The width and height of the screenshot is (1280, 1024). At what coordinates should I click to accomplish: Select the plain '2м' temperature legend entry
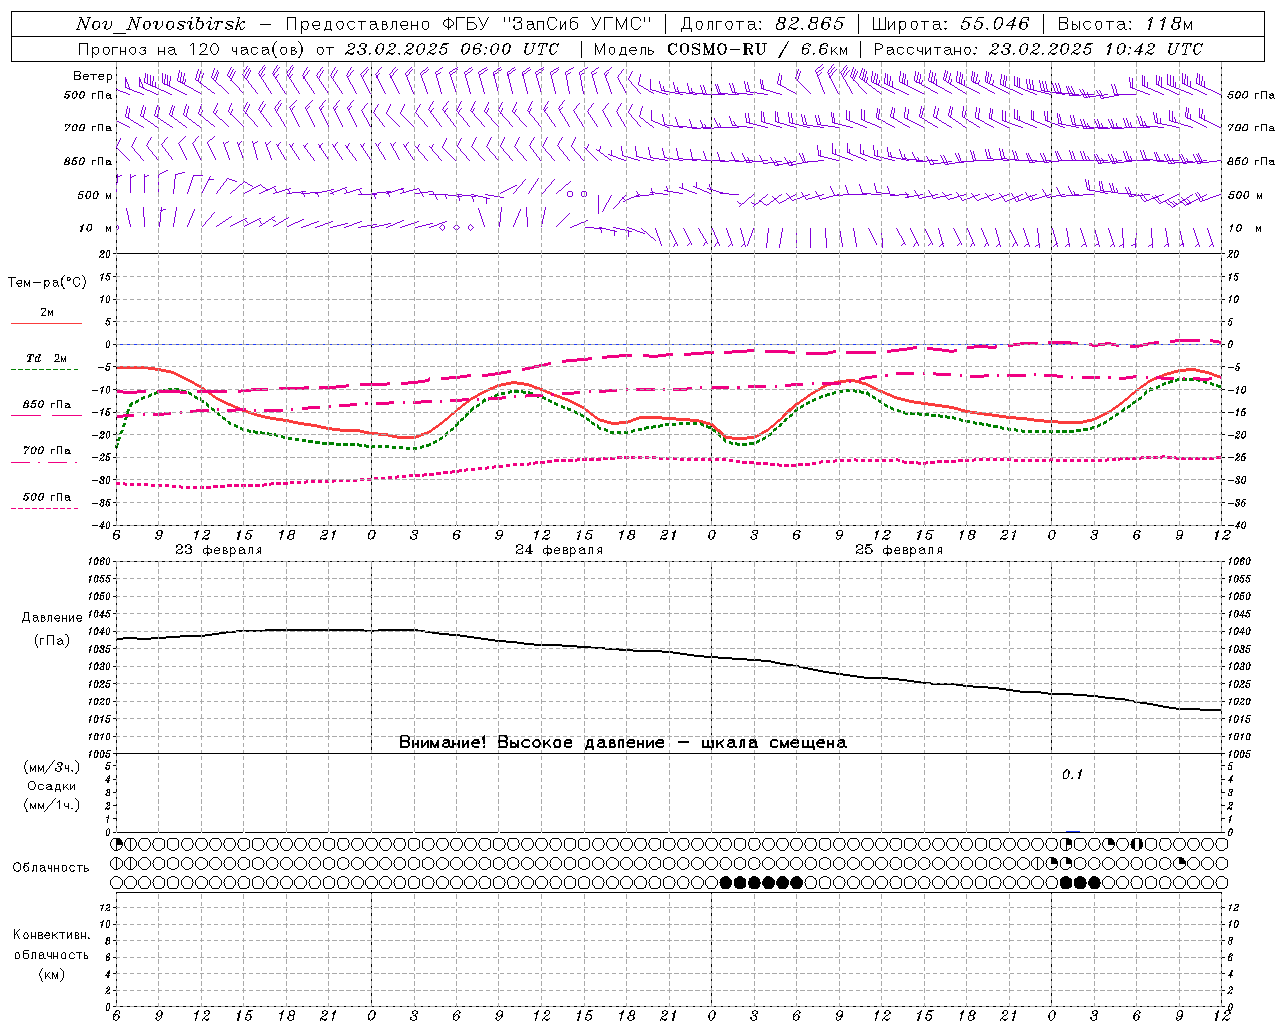pos(47,313)
